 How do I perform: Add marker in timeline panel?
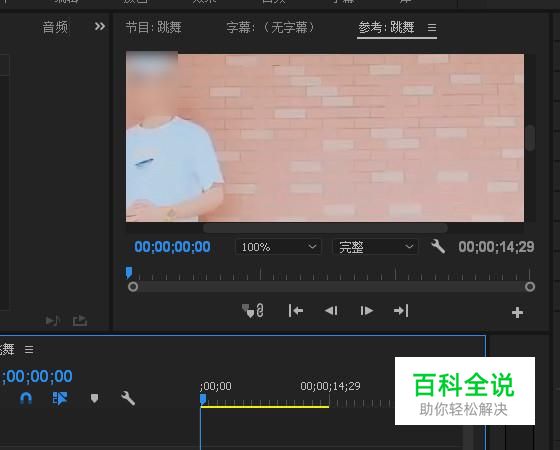point(94,398)
